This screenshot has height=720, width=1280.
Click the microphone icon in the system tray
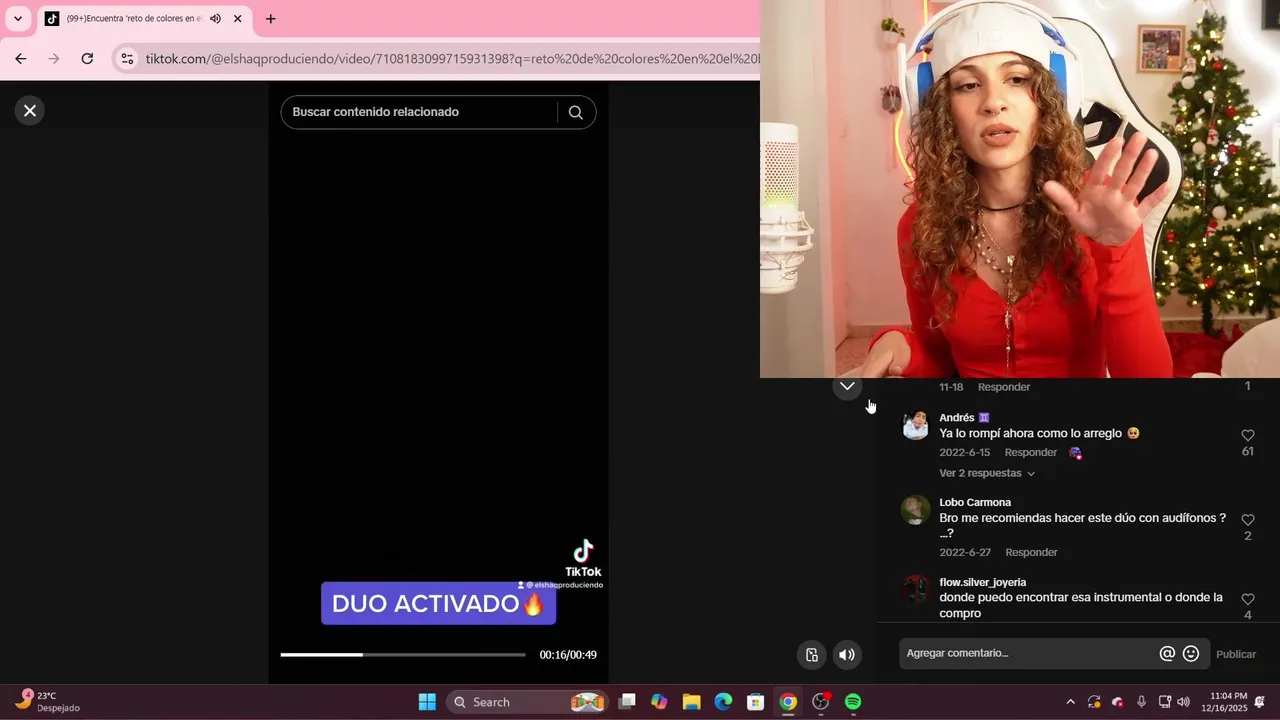point(1141,702)
